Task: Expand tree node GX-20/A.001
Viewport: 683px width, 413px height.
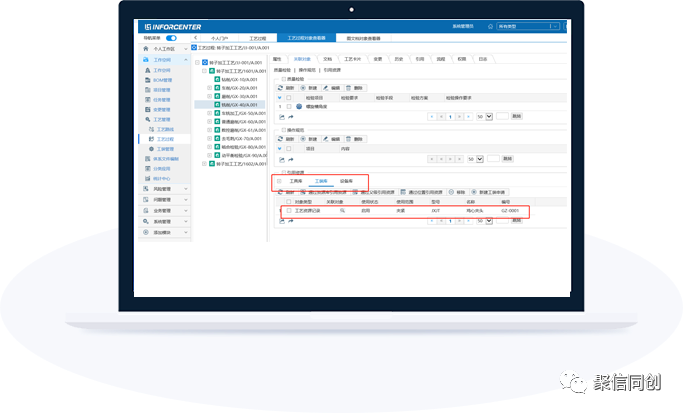Action: pyautogui.click(x=210, y=88)
